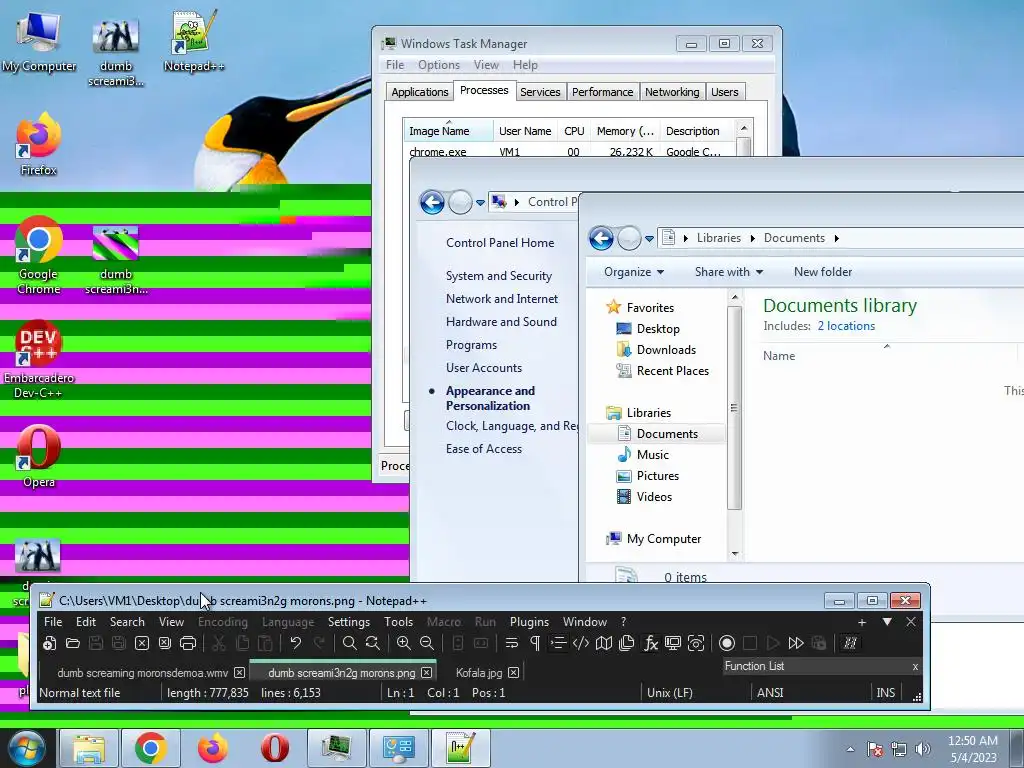1024x768 pixels.
Task: Select Downloads in the Favorites tree
Action: (x=665, y=350)
